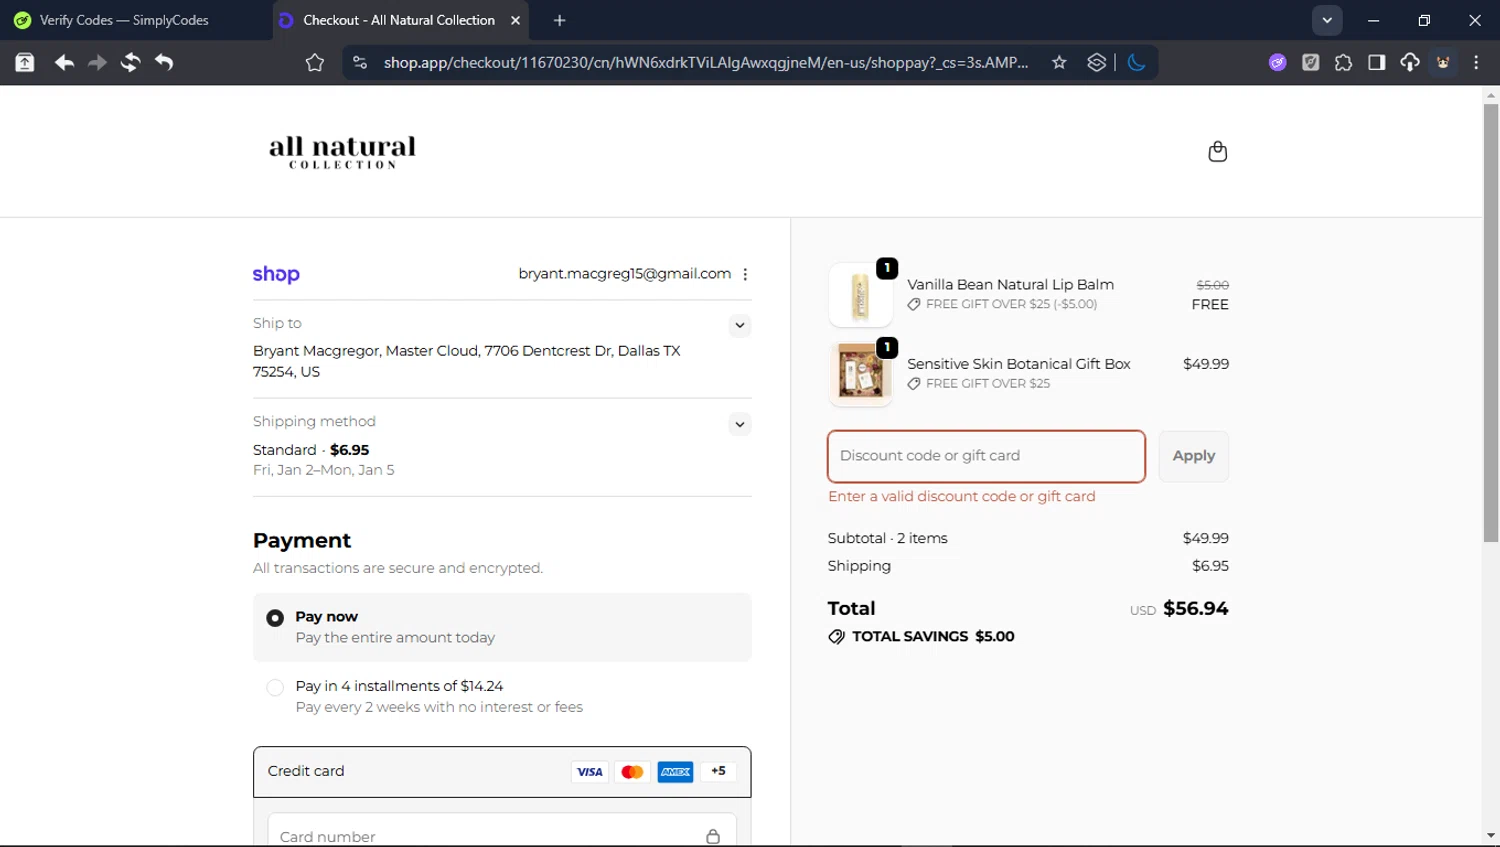Click the Credit card payment header
Image resolution: width=1500 pixels, height=847 pixels.
[x=502, y=772]
